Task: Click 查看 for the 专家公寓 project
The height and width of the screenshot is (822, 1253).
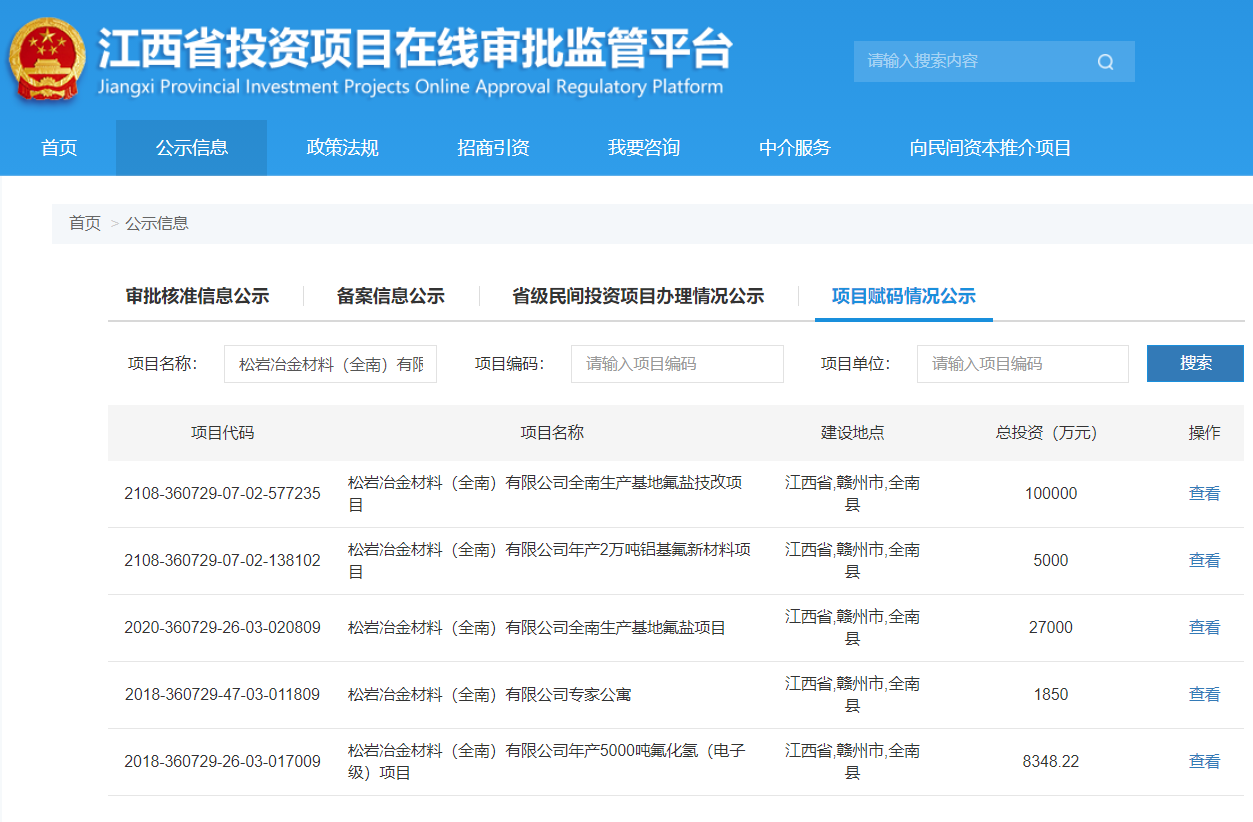Action: pos(1204,694)
